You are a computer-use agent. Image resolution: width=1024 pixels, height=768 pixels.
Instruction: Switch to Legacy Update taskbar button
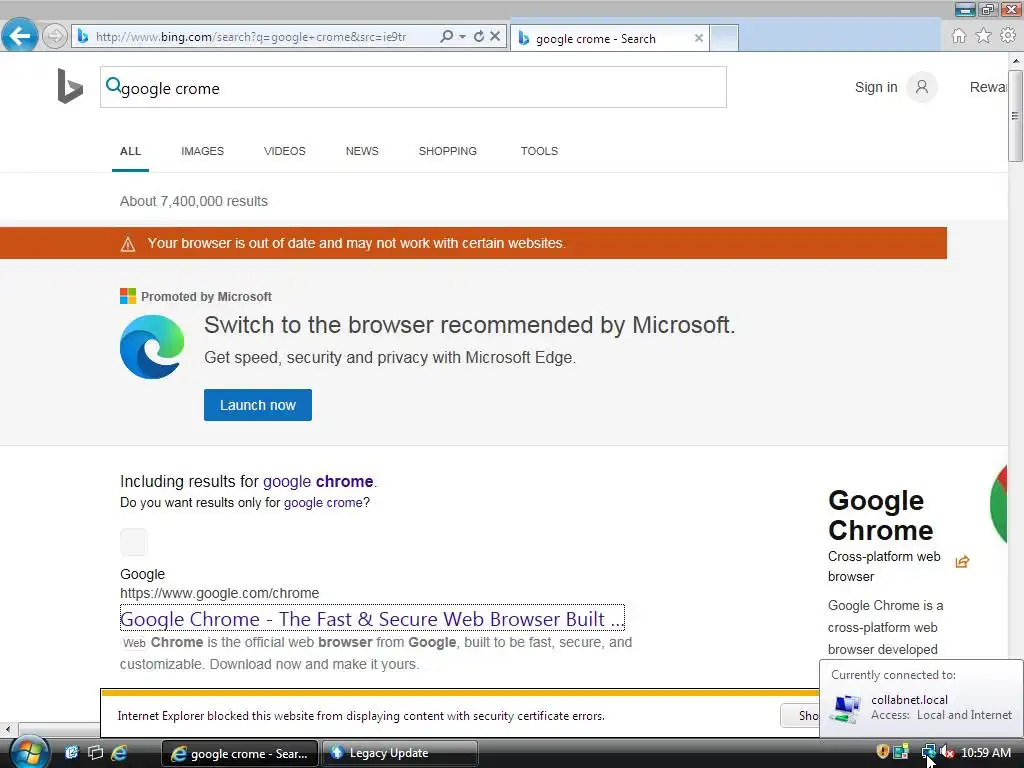[x=400, y=754]
